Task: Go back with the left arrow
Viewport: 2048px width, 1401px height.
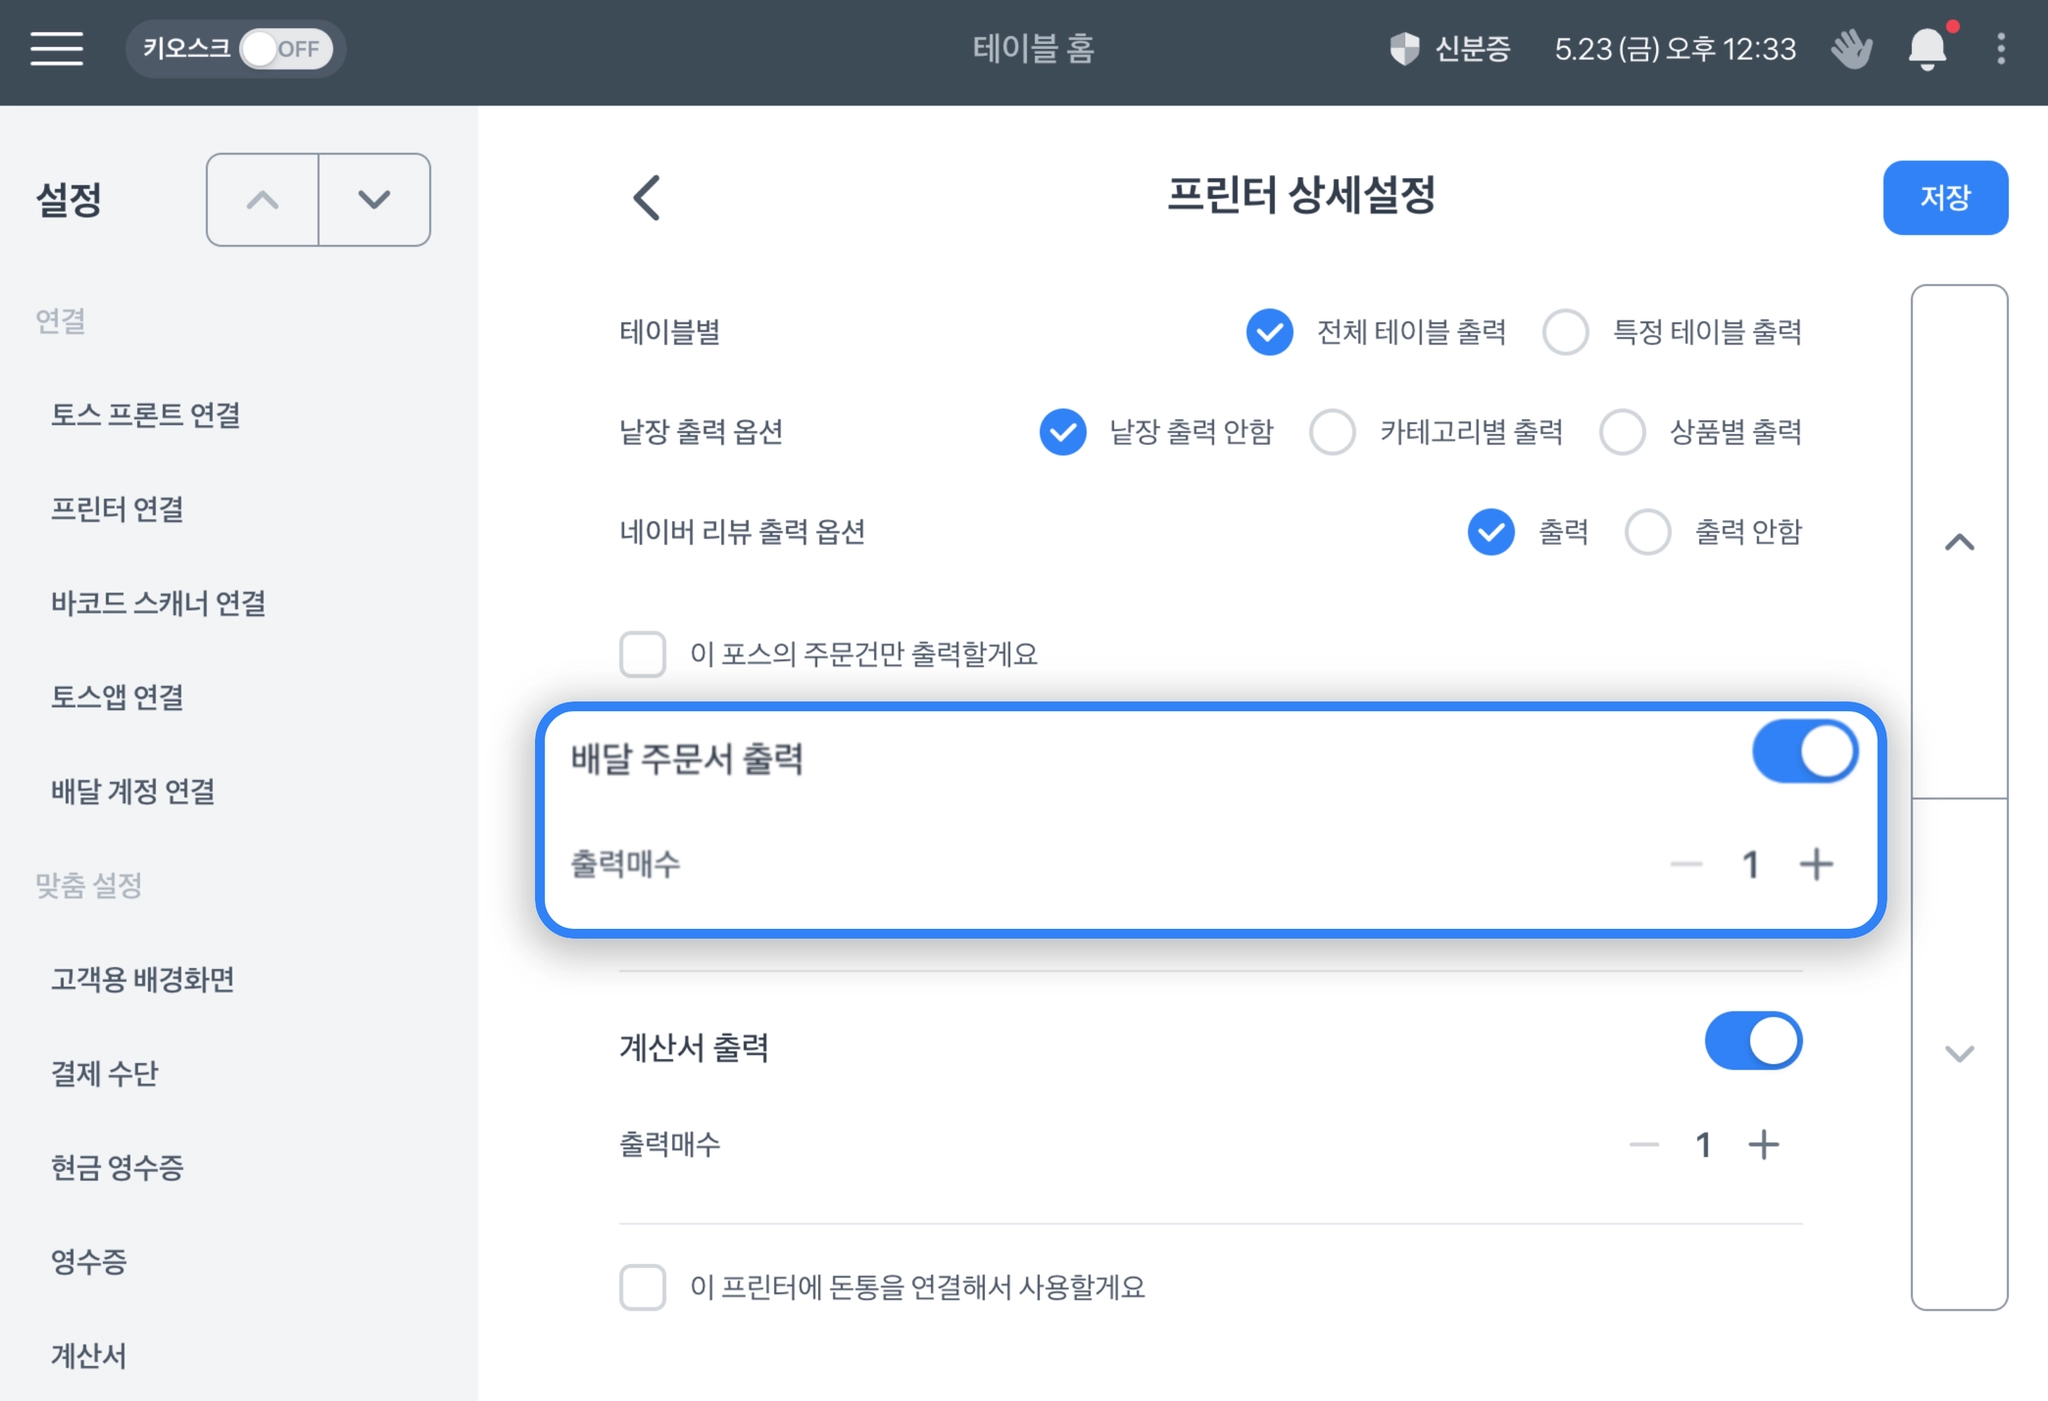Action: (647, 197)
